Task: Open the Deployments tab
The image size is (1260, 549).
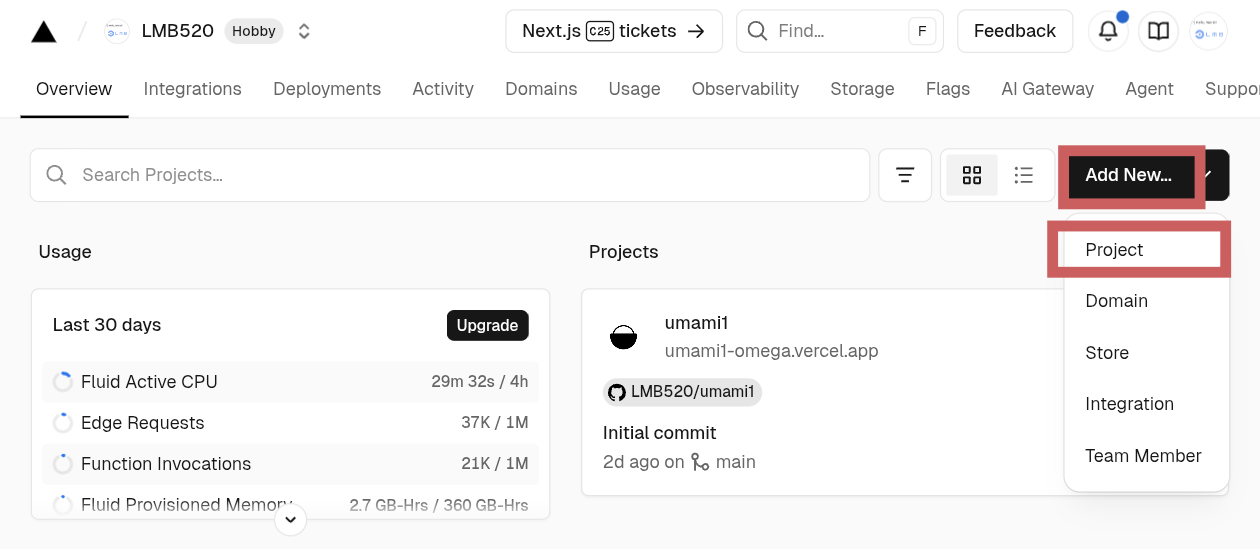Action: click(x=327, y=89)
